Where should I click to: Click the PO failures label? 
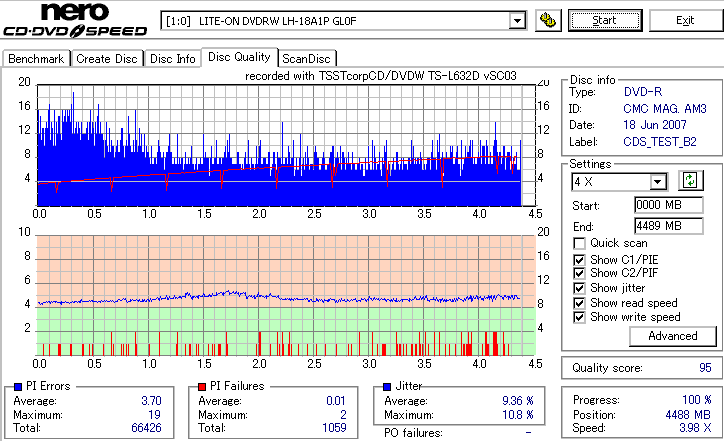413,433
